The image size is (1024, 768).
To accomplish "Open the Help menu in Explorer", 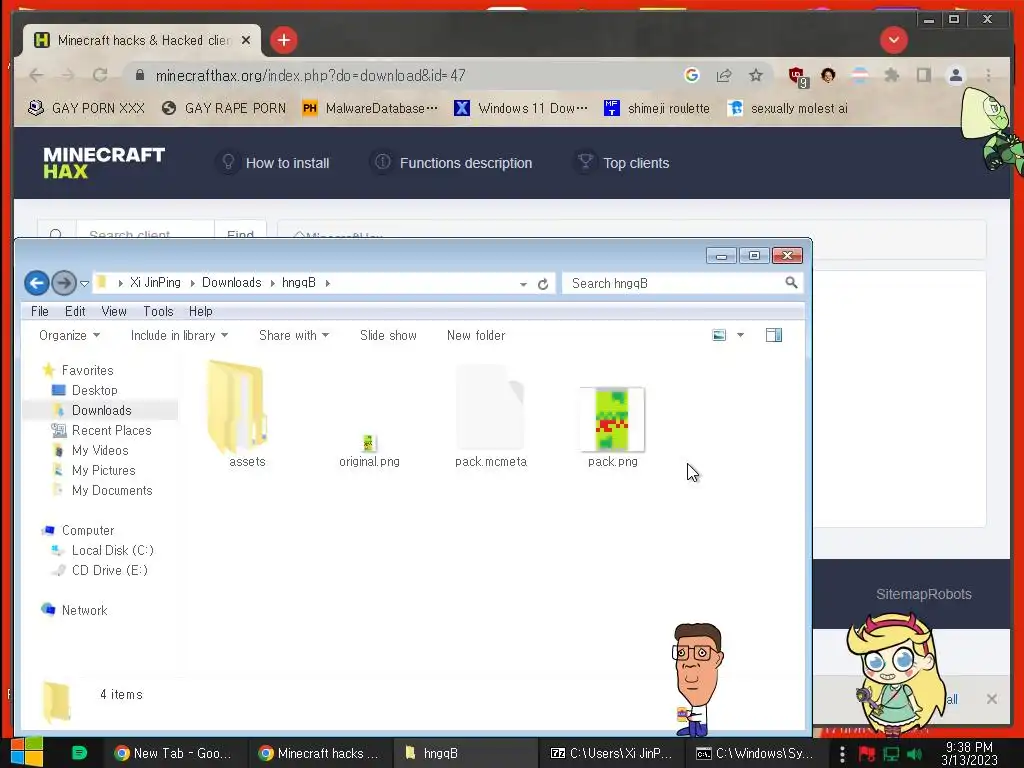I will 200,312.
